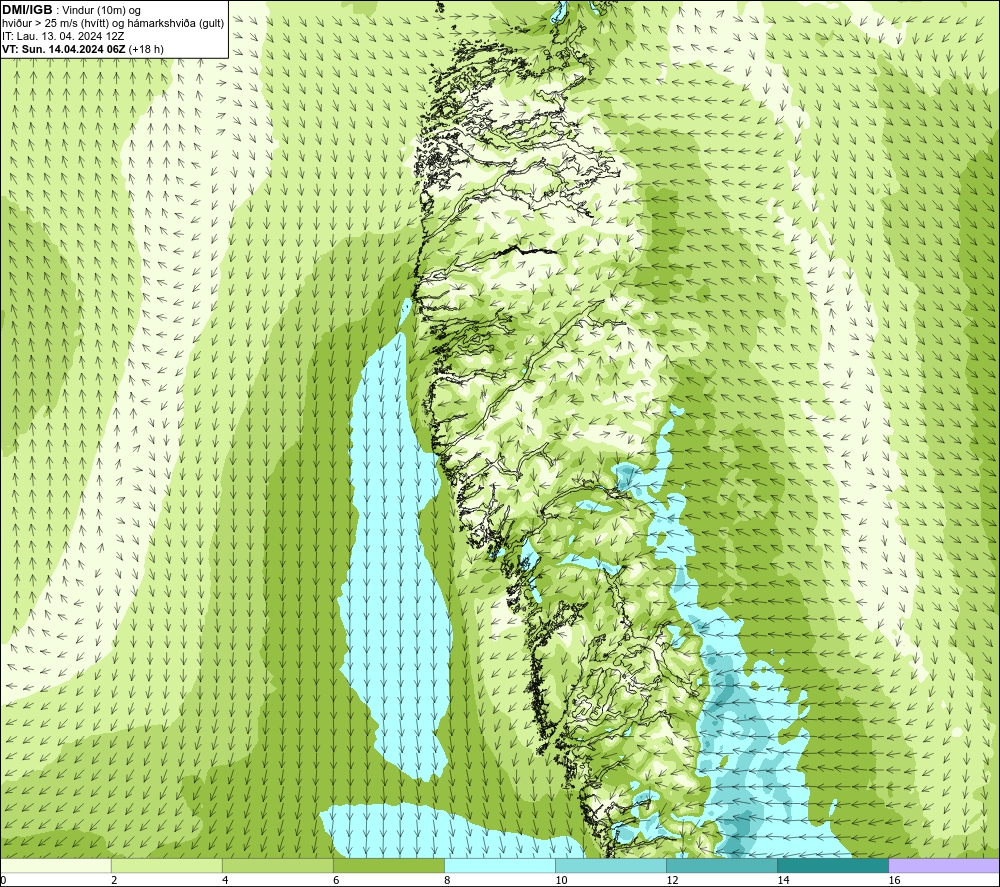Viewport: 1000px width, 887px height.
Task: Click the scale label '0'
Action: (3, 881)
